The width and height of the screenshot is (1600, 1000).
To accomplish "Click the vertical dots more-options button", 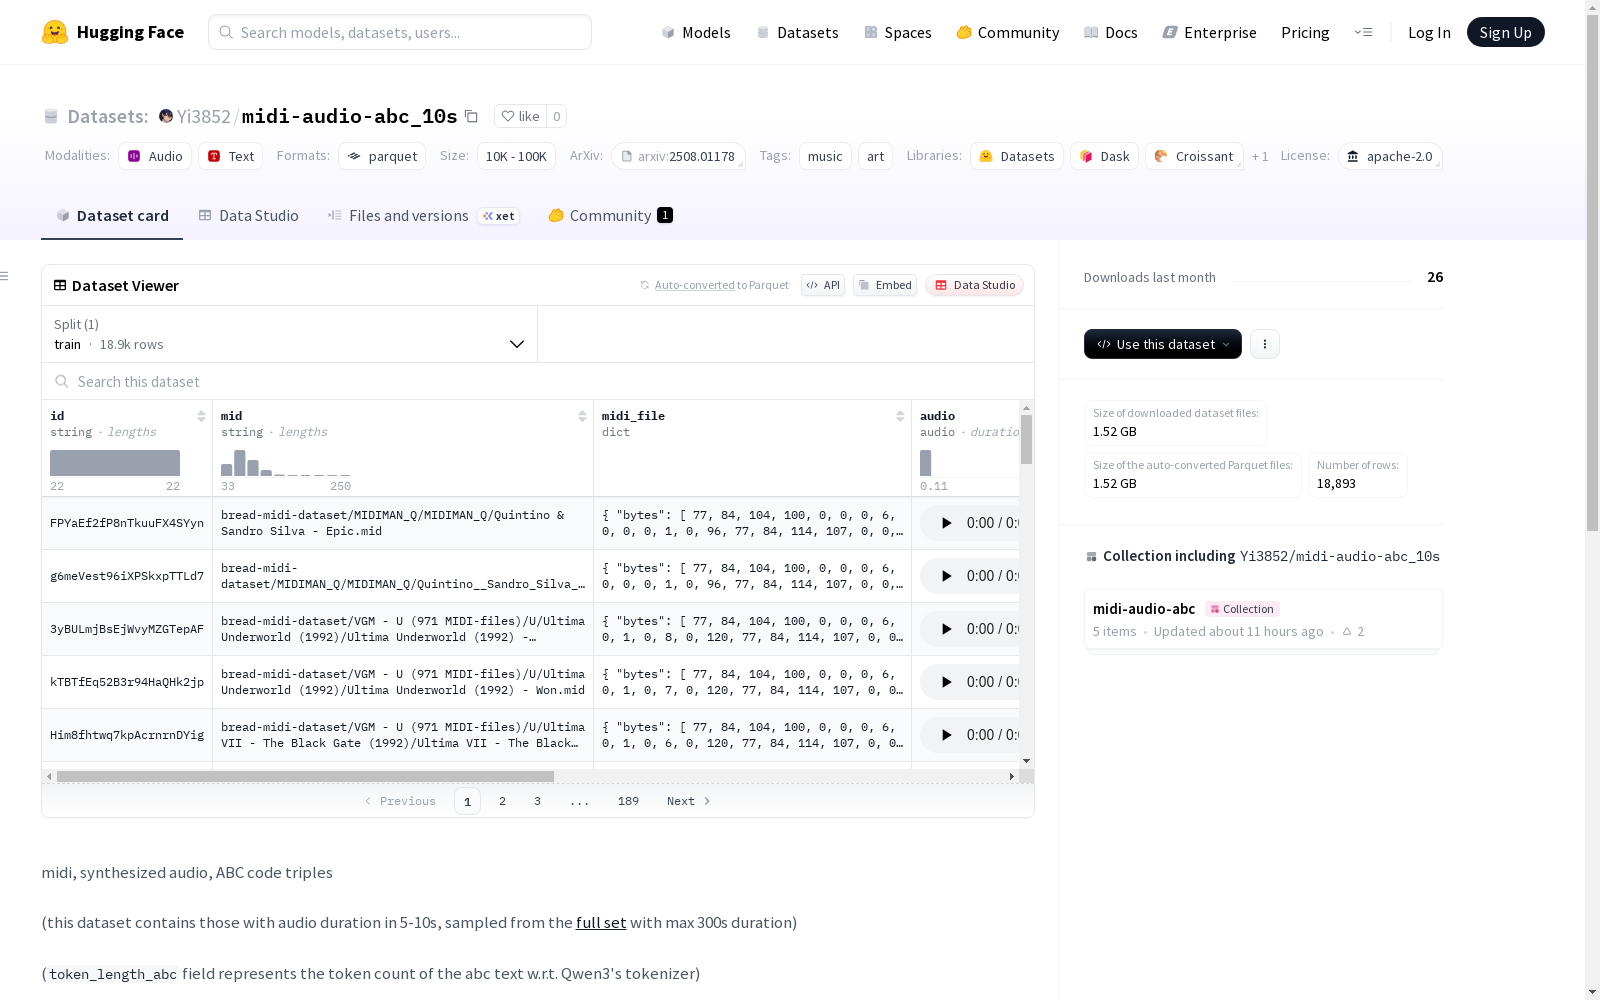I will tap(1265, 344).
